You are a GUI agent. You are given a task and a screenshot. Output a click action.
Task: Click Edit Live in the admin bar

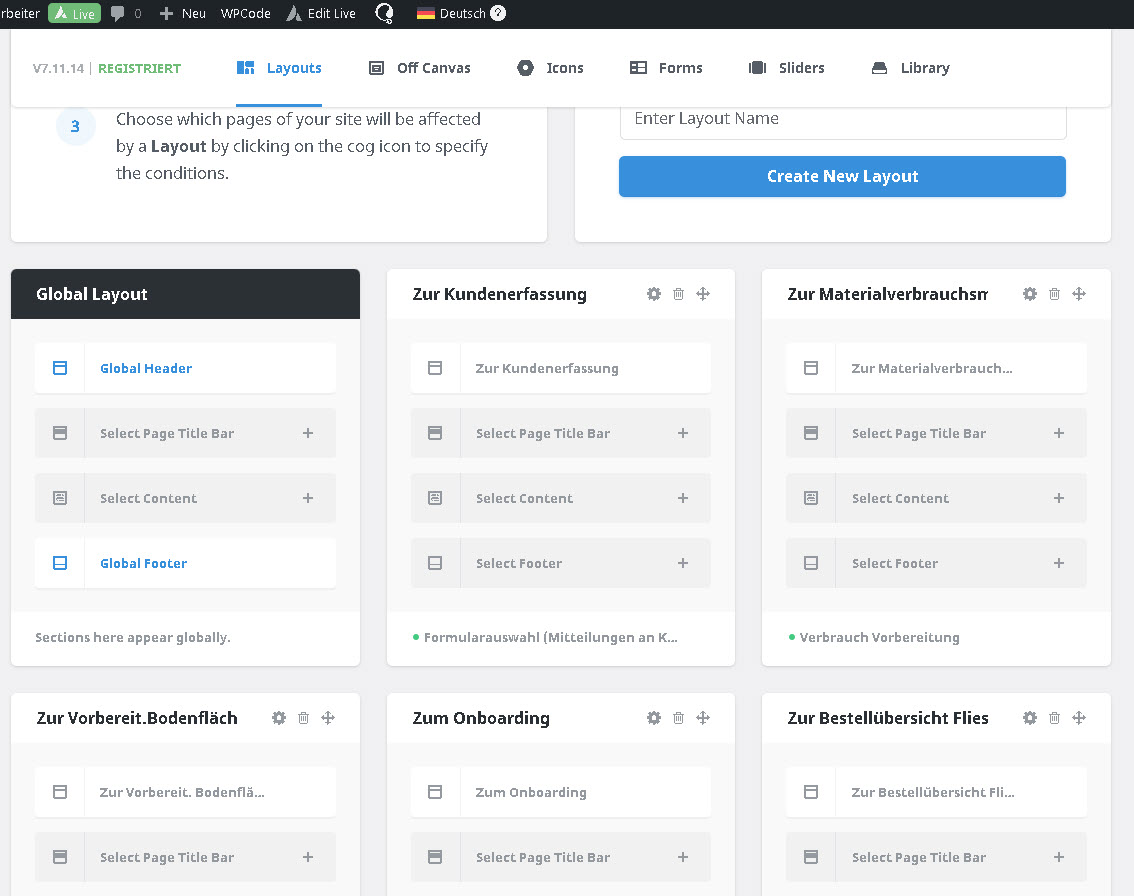tap(321, 13)
